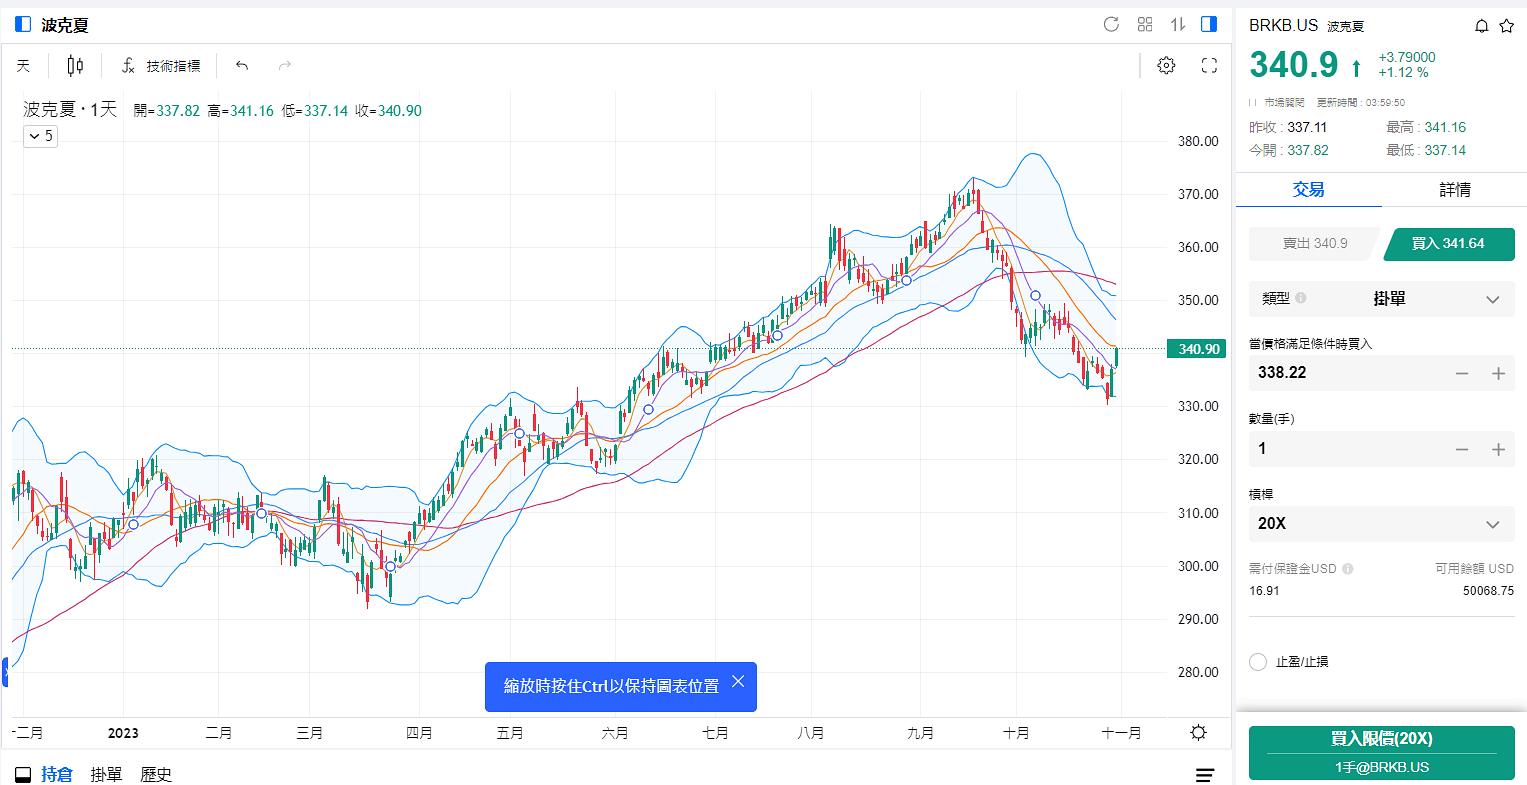Open the multi-chart grid layout
The image size is (1527, 785).
[1145, 24]
